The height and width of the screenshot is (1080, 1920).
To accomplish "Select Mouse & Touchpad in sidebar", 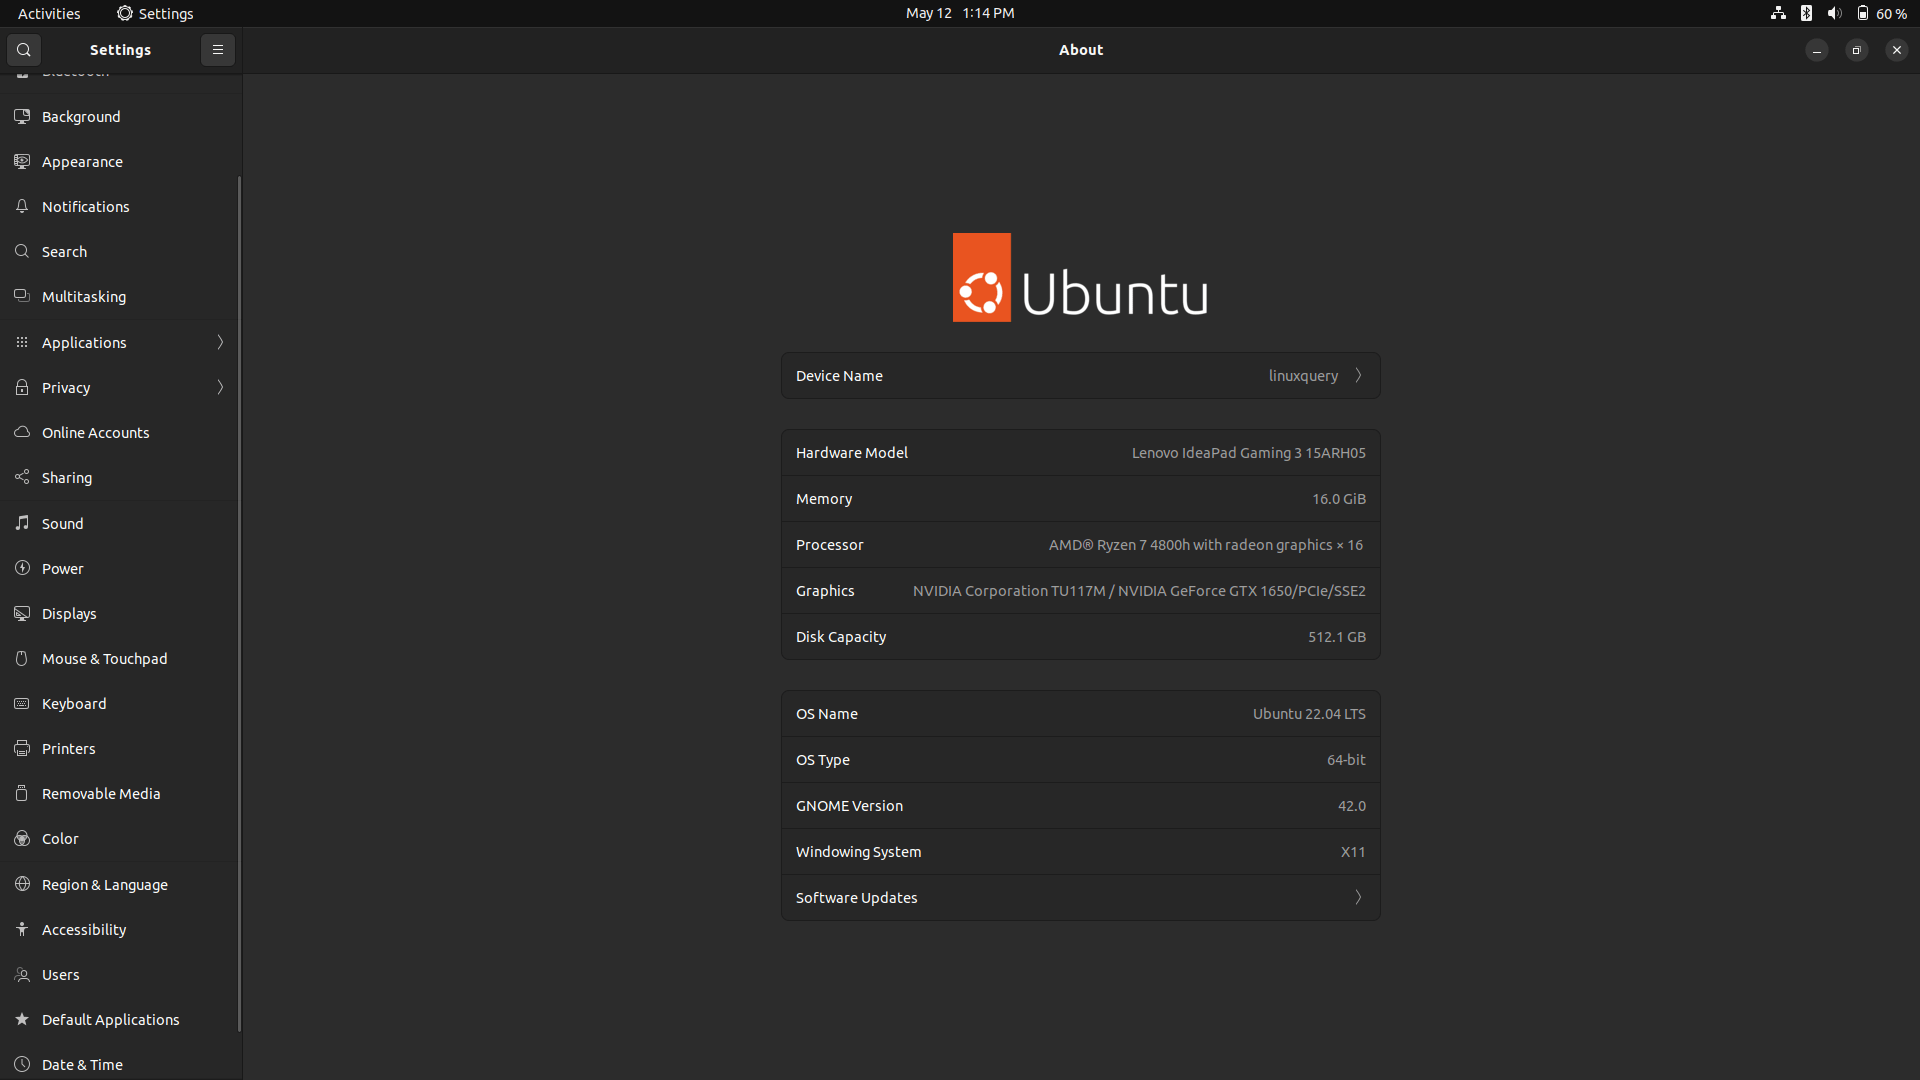I will [104, 658].
